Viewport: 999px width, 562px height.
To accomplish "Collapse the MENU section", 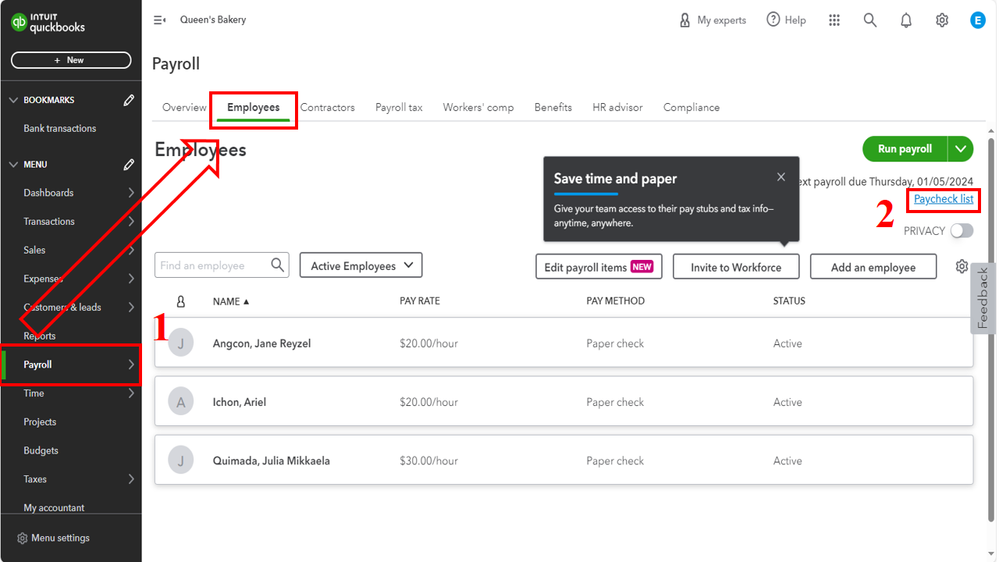I will coord(13,164).
